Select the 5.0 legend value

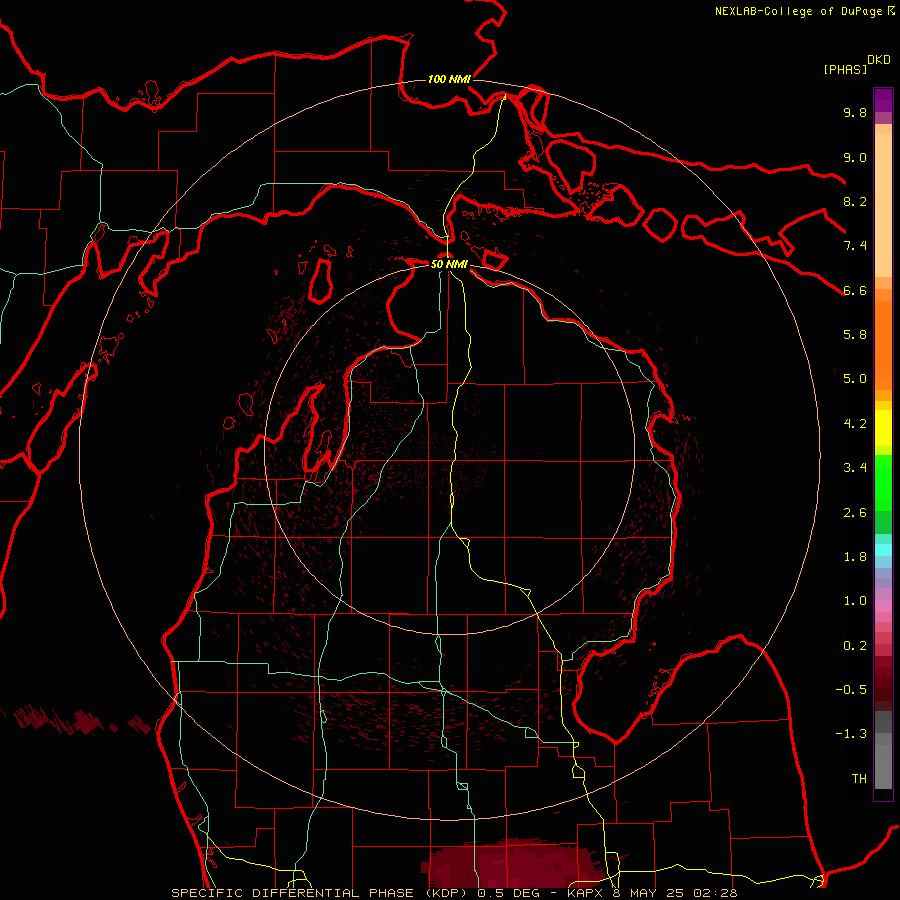(x=855, y=379)
